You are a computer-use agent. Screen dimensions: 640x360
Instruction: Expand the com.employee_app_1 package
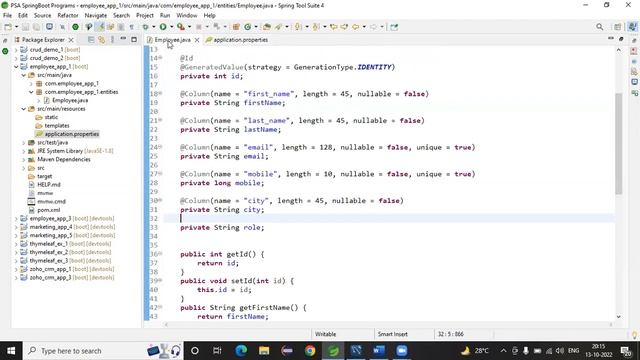coord(31,84)
